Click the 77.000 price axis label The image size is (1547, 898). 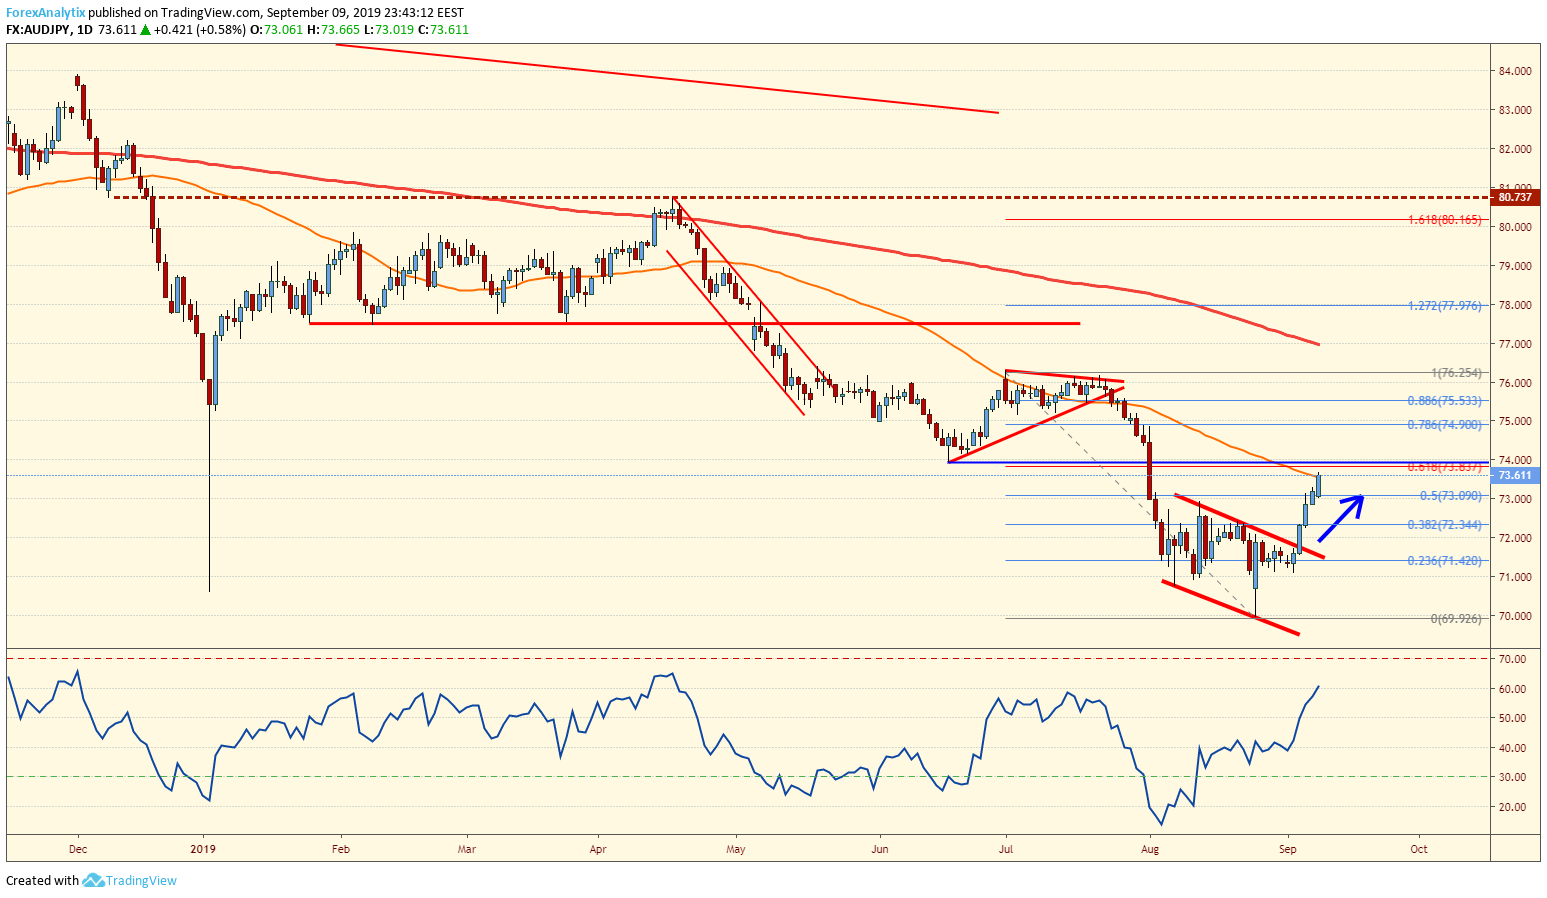1515,344
